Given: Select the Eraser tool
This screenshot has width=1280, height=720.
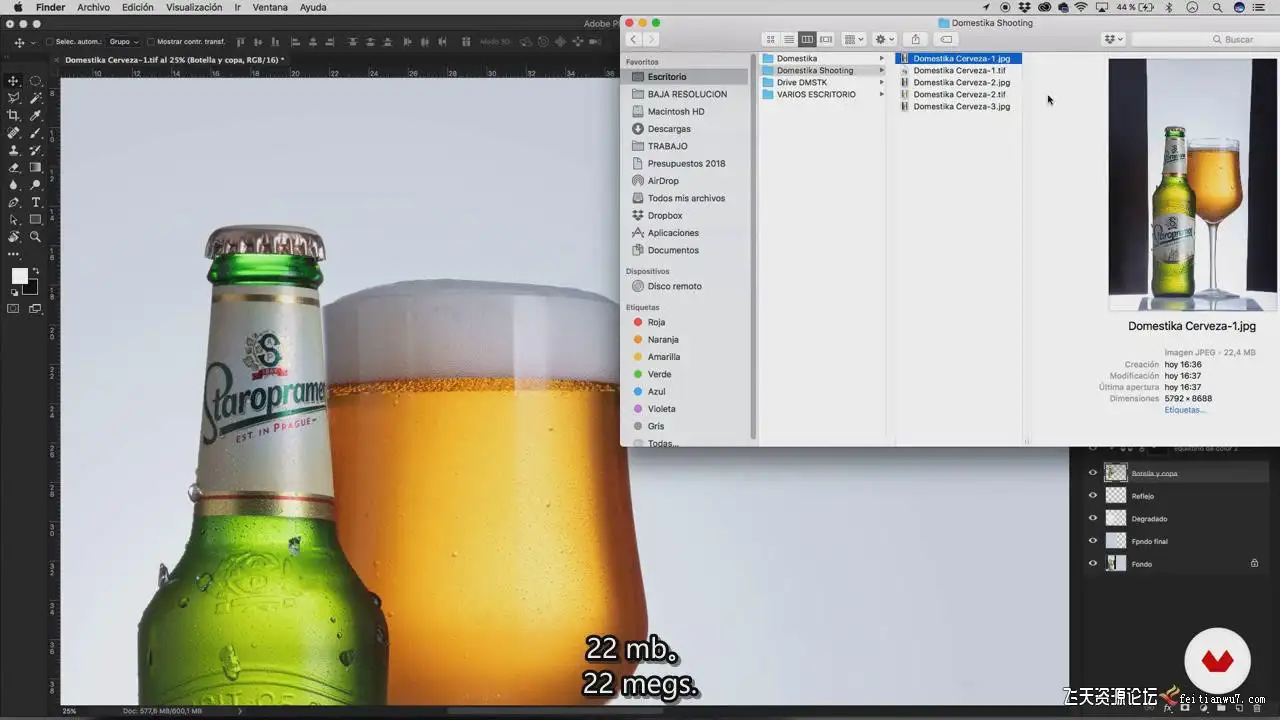Looking at the screenshot, I should click(x=14, y=167).
